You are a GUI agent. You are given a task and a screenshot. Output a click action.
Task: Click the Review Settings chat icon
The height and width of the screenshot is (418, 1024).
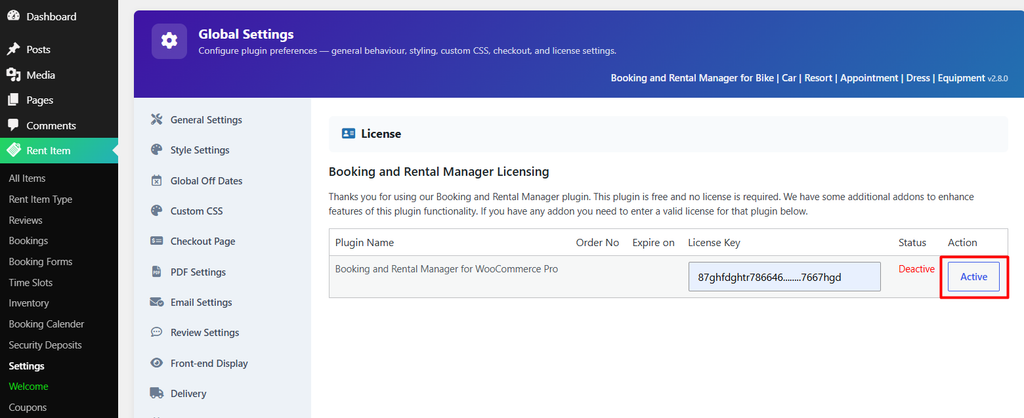[x=156, y=332]
